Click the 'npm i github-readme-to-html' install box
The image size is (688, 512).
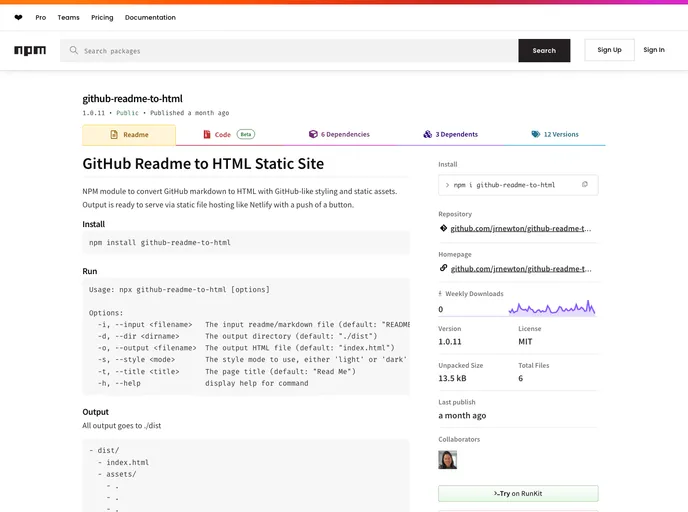click(518, 185)
